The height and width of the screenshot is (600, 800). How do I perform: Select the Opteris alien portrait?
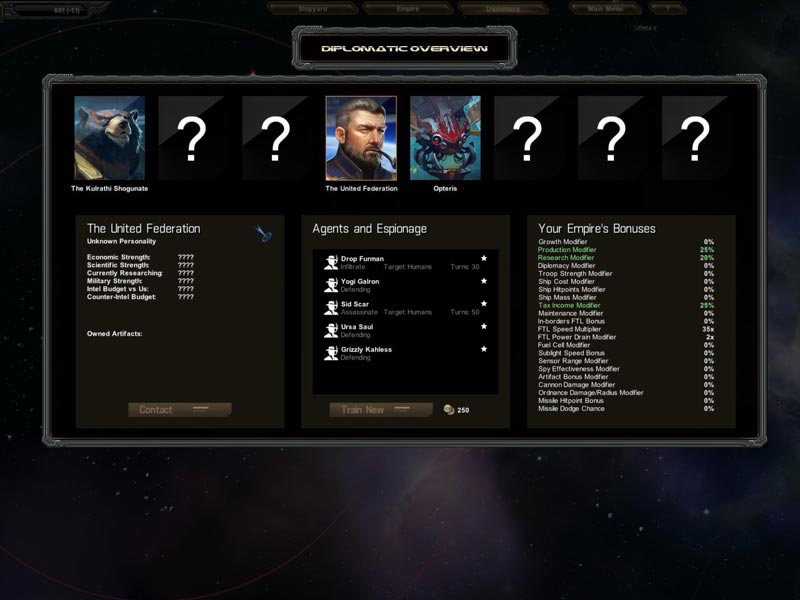click(x=445, y=138)
